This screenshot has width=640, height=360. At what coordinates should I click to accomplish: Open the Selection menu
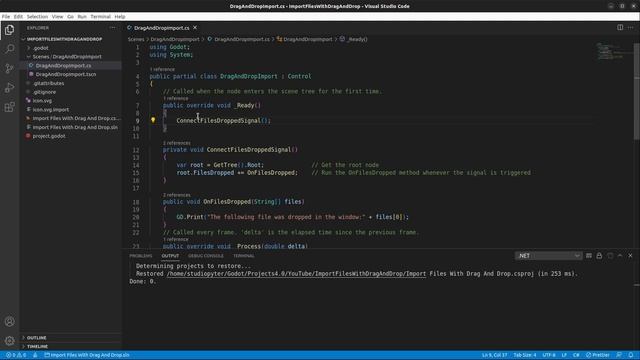click(37, 16)
